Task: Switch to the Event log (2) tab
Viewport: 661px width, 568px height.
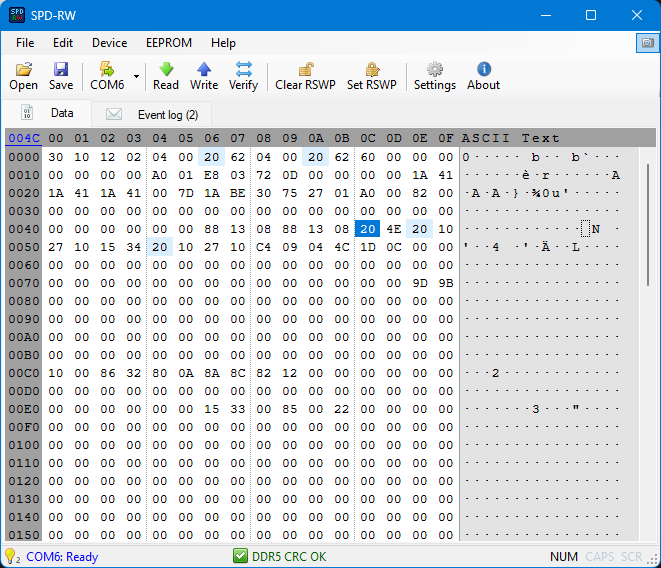Action: coord(152,115)
